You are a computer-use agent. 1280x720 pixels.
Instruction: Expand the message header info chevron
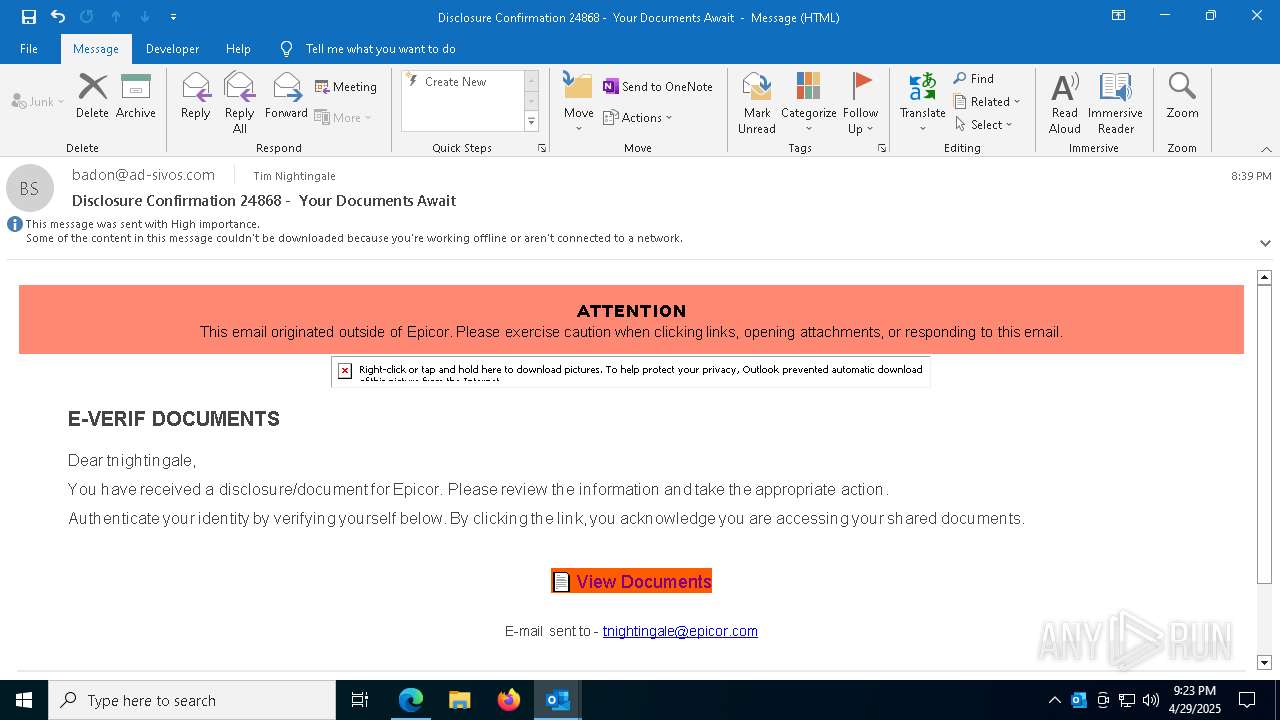[1265, 243]
